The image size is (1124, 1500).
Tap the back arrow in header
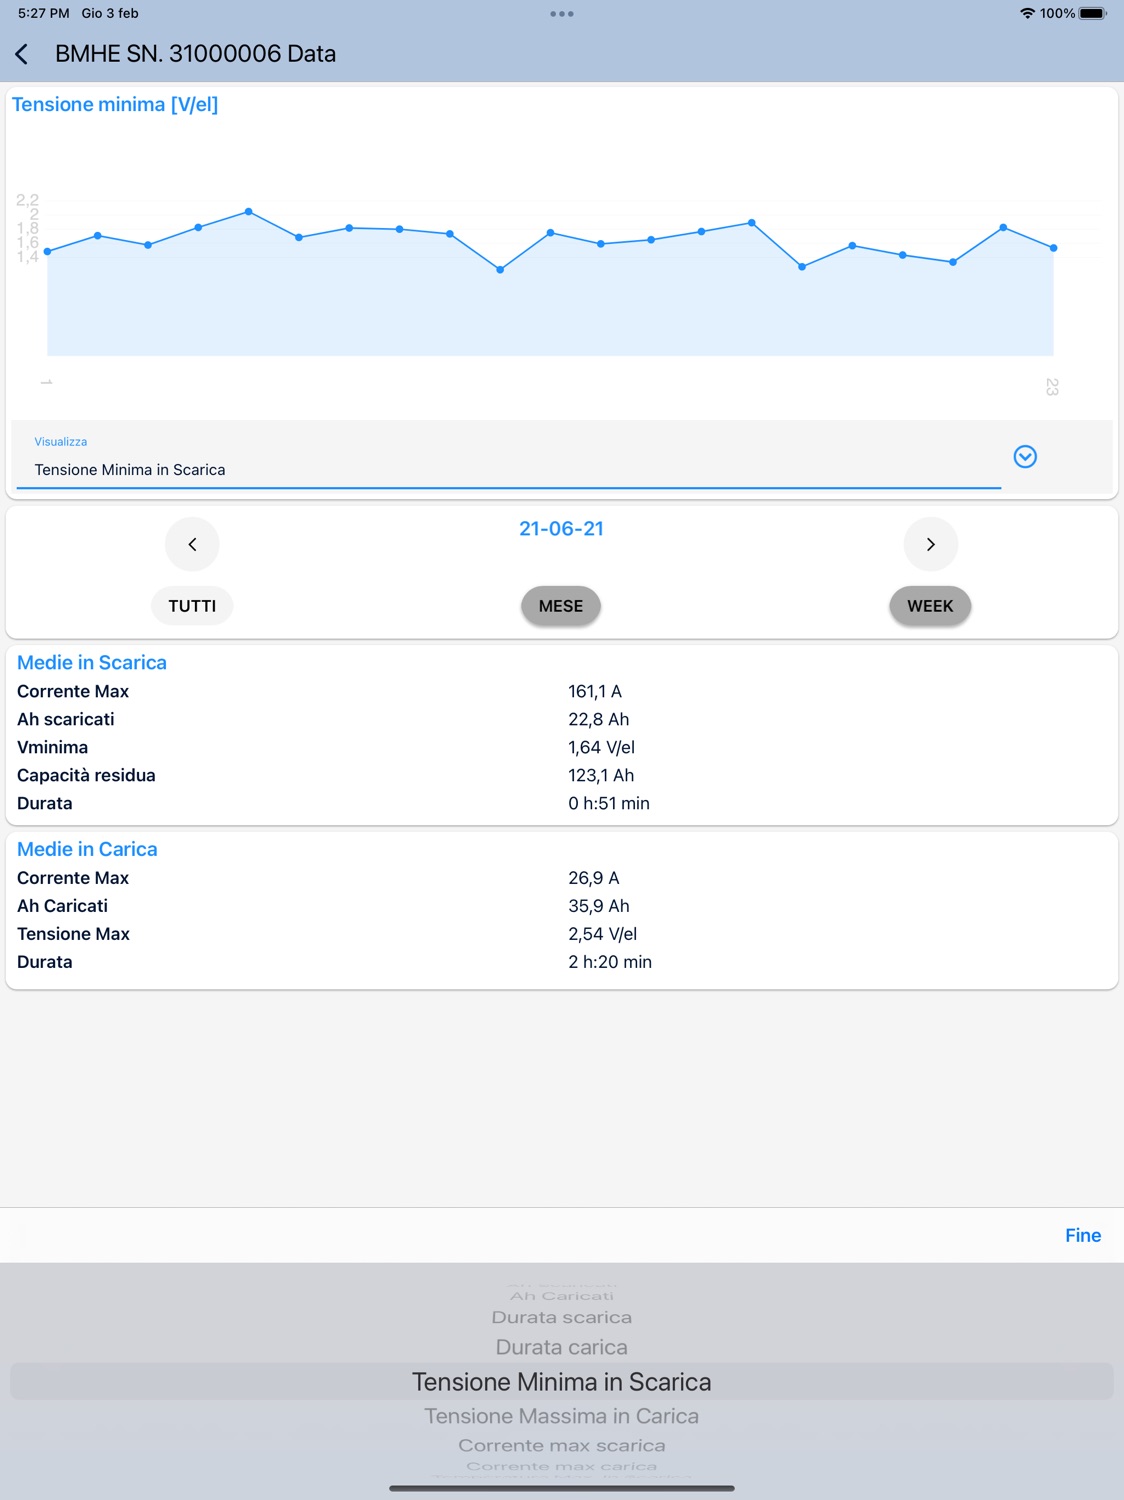[x=22, y=54]
